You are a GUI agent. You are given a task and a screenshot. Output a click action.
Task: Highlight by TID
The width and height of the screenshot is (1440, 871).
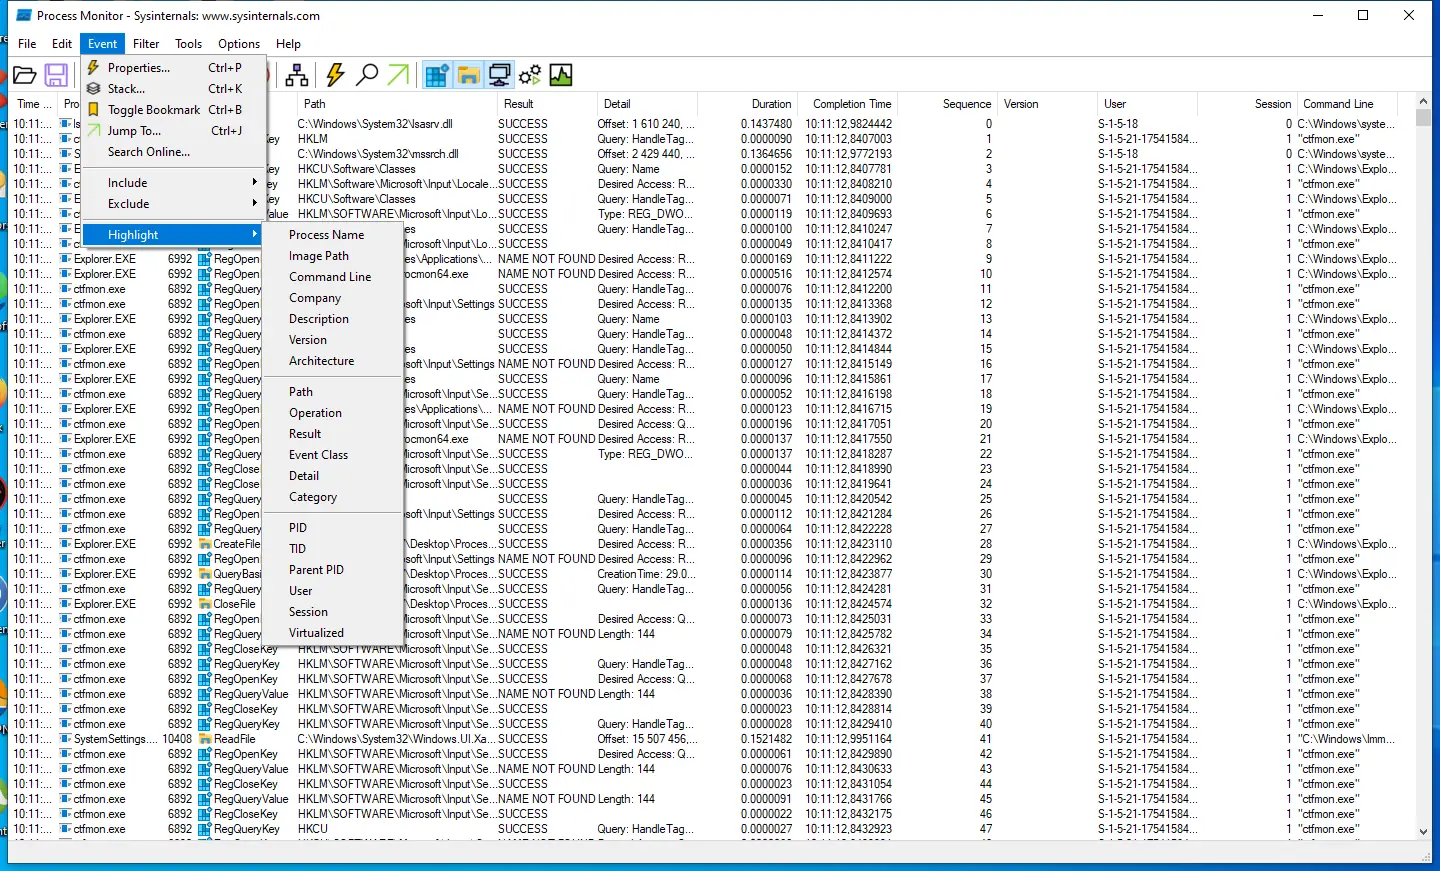[x=333, y=549]
